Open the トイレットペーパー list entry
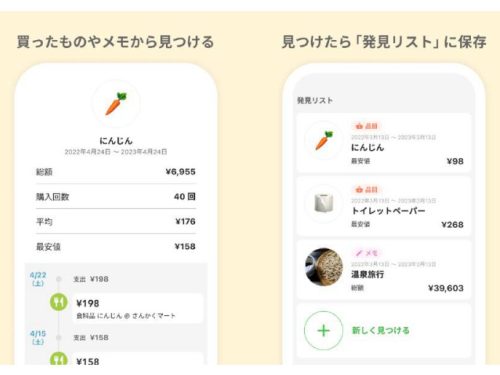The width and height of the screenshot is (500, 375). [383, 207]
